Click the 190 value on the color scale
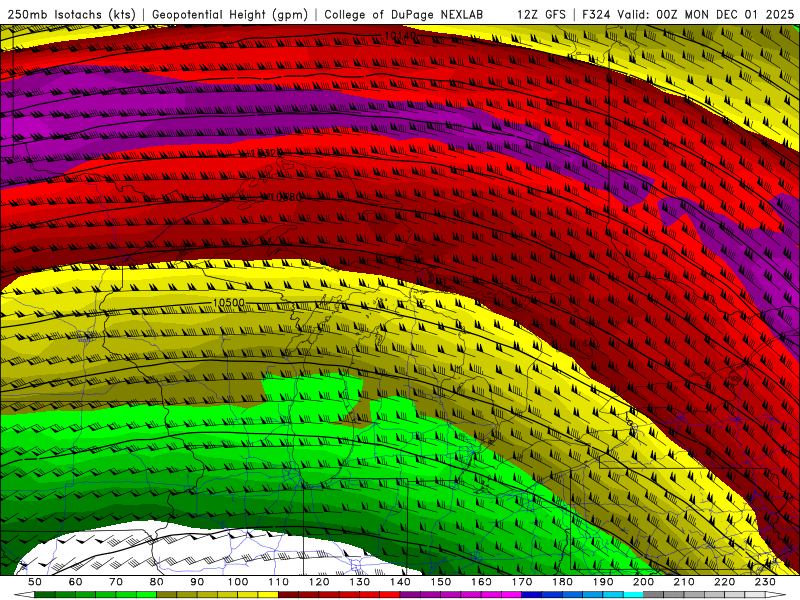The image size is (800, 600). pos(603,582)
